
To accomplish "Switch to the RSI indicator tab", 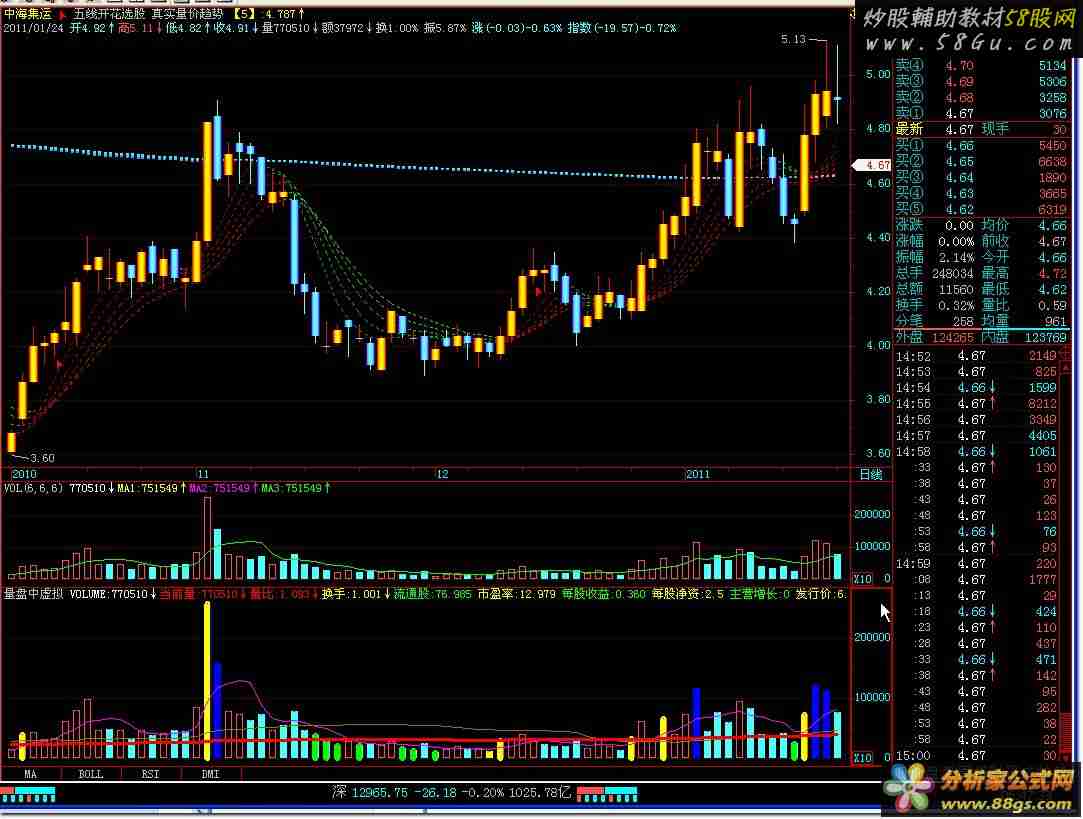I will pos(150,774).
